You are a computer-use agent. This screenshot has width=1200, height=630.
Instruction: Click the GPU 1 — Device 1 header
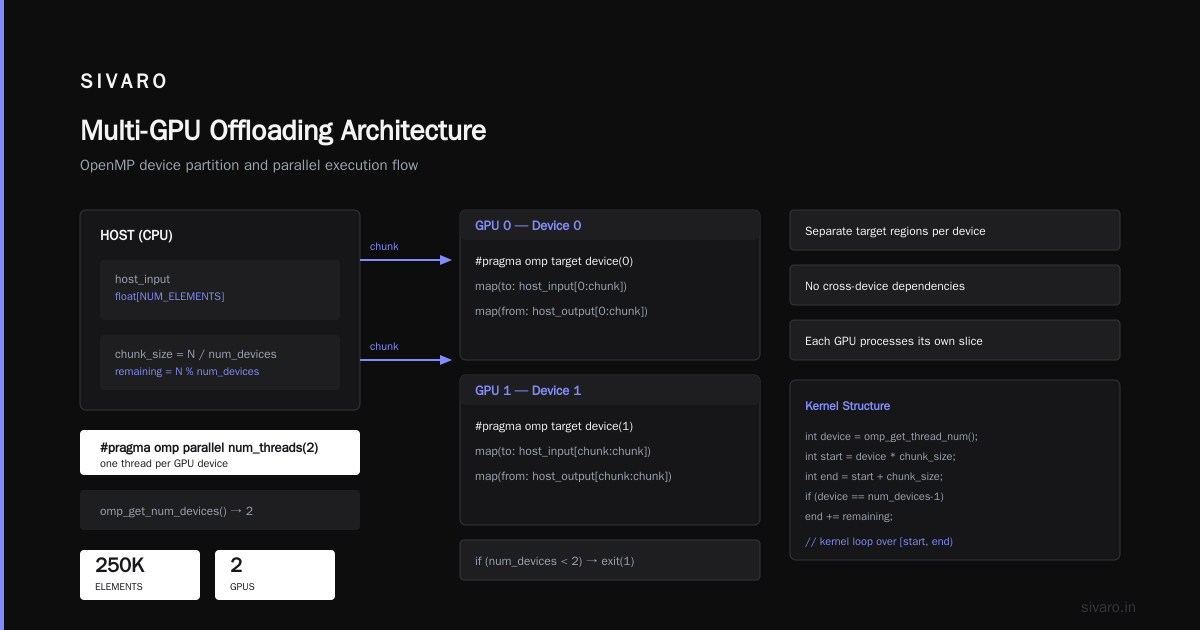coord(610,391)
